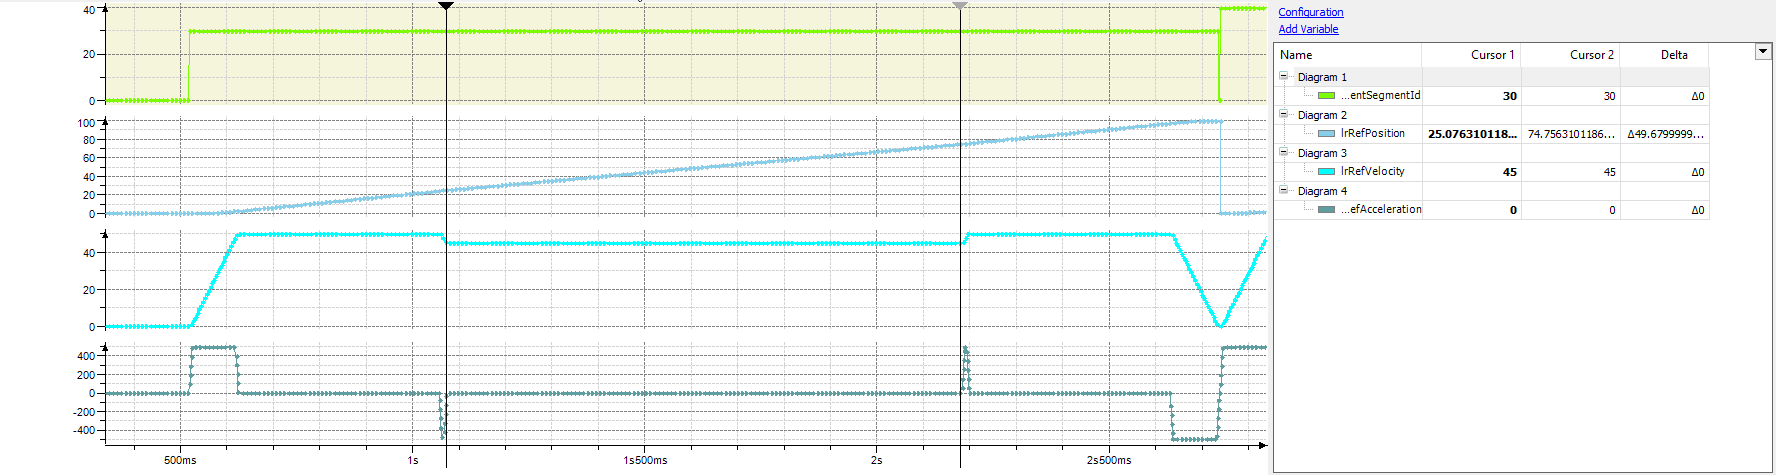
Task: Click the black Cursor 1 marker triangle
Action: (446, 6)
